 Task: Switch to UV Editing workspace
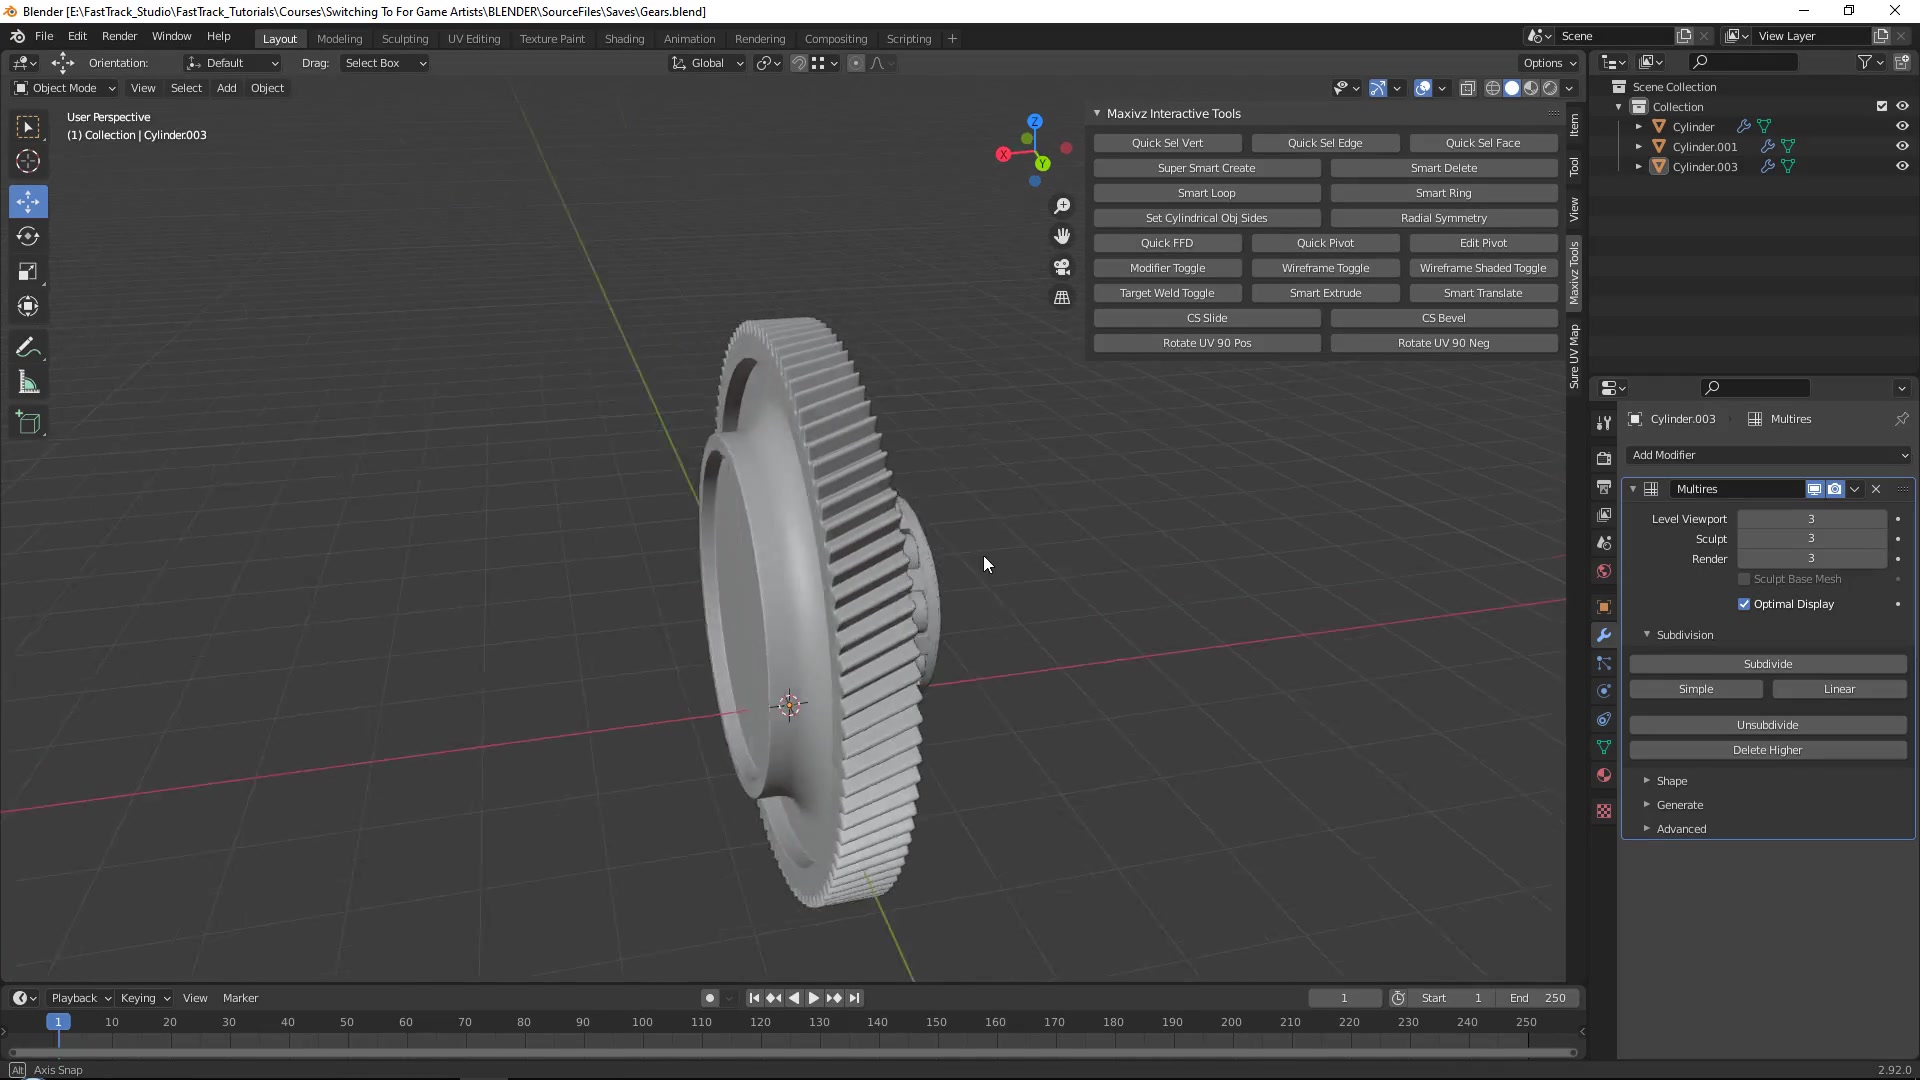(474, 39)
